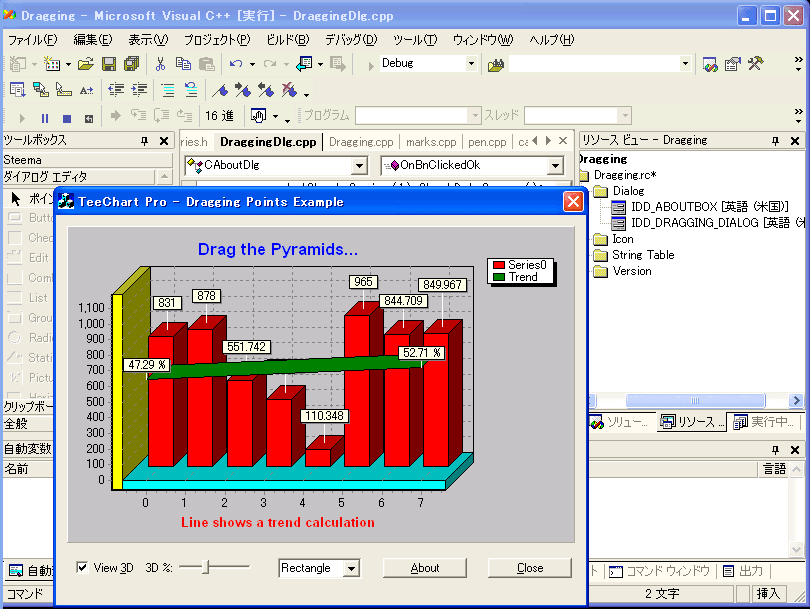Viewport: 810px width, 609px height.
Task: Expand the Navigate Backward dropdown arrow
Action: coord(320,64)
